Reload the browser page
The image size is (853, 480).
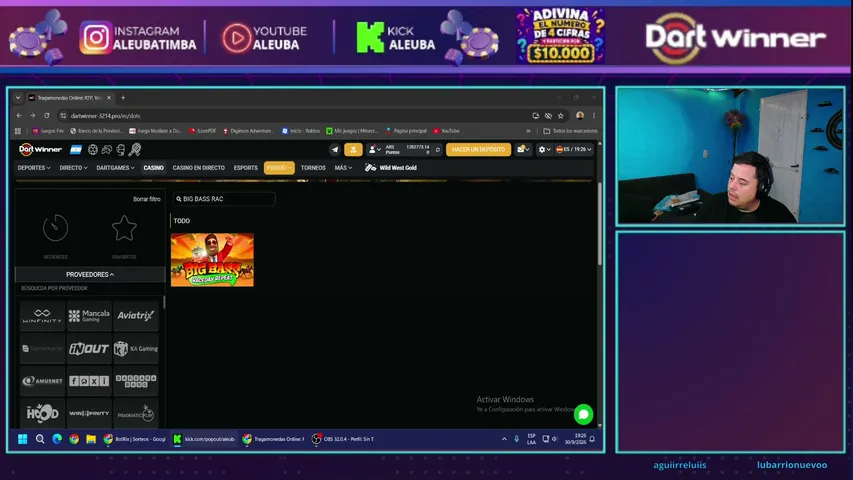(x=47, y=115)
